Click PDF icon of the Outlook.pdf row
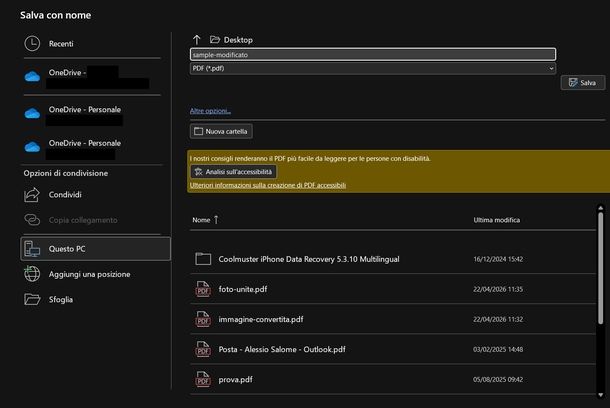The width and height of the screenshot is (610, 408). pyautogui.click(x=203, y=349)
